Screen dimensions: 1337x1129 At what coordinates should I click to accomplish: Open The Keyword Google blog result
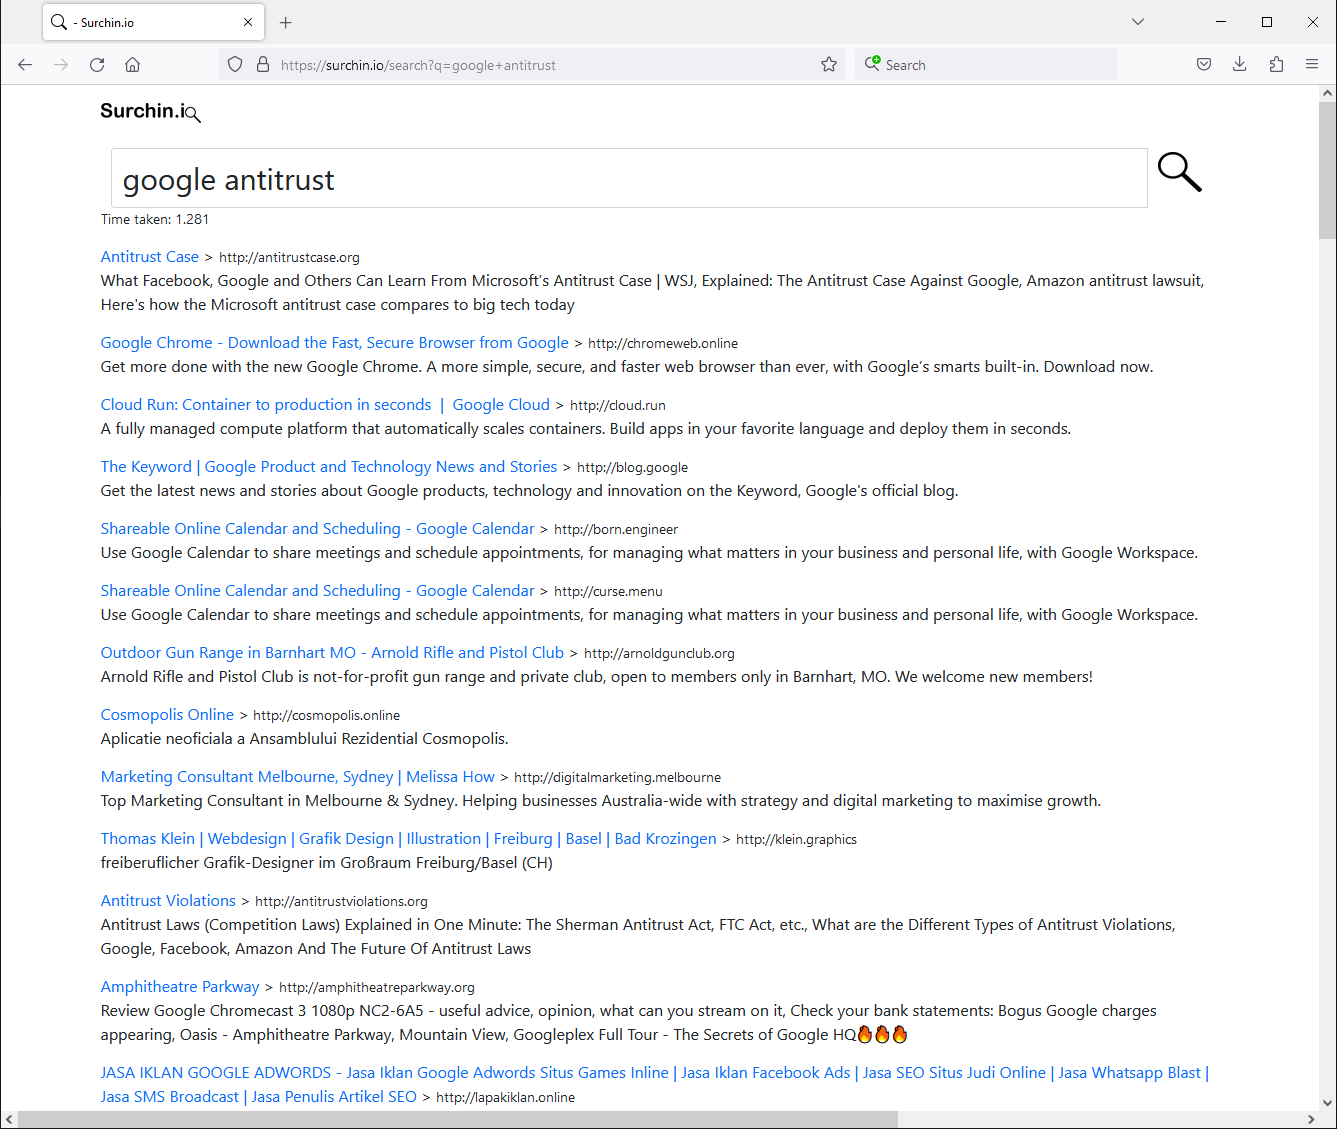[329, 467]
